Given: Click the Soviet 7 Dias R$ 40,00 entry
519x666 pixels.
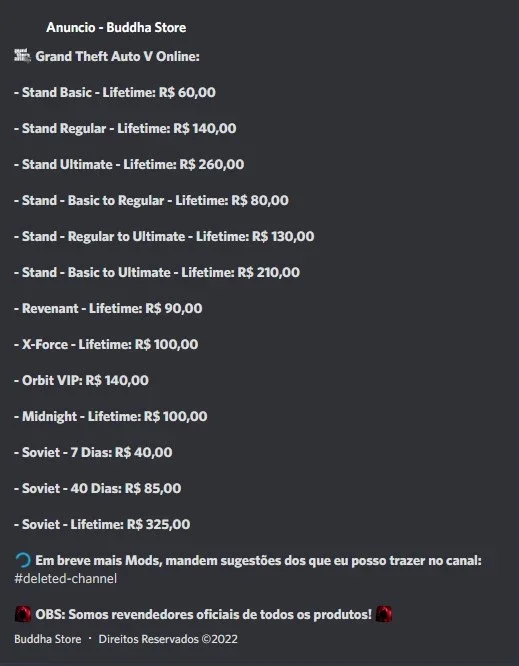Looking at the screenshot, I should (x=93, y=452).
